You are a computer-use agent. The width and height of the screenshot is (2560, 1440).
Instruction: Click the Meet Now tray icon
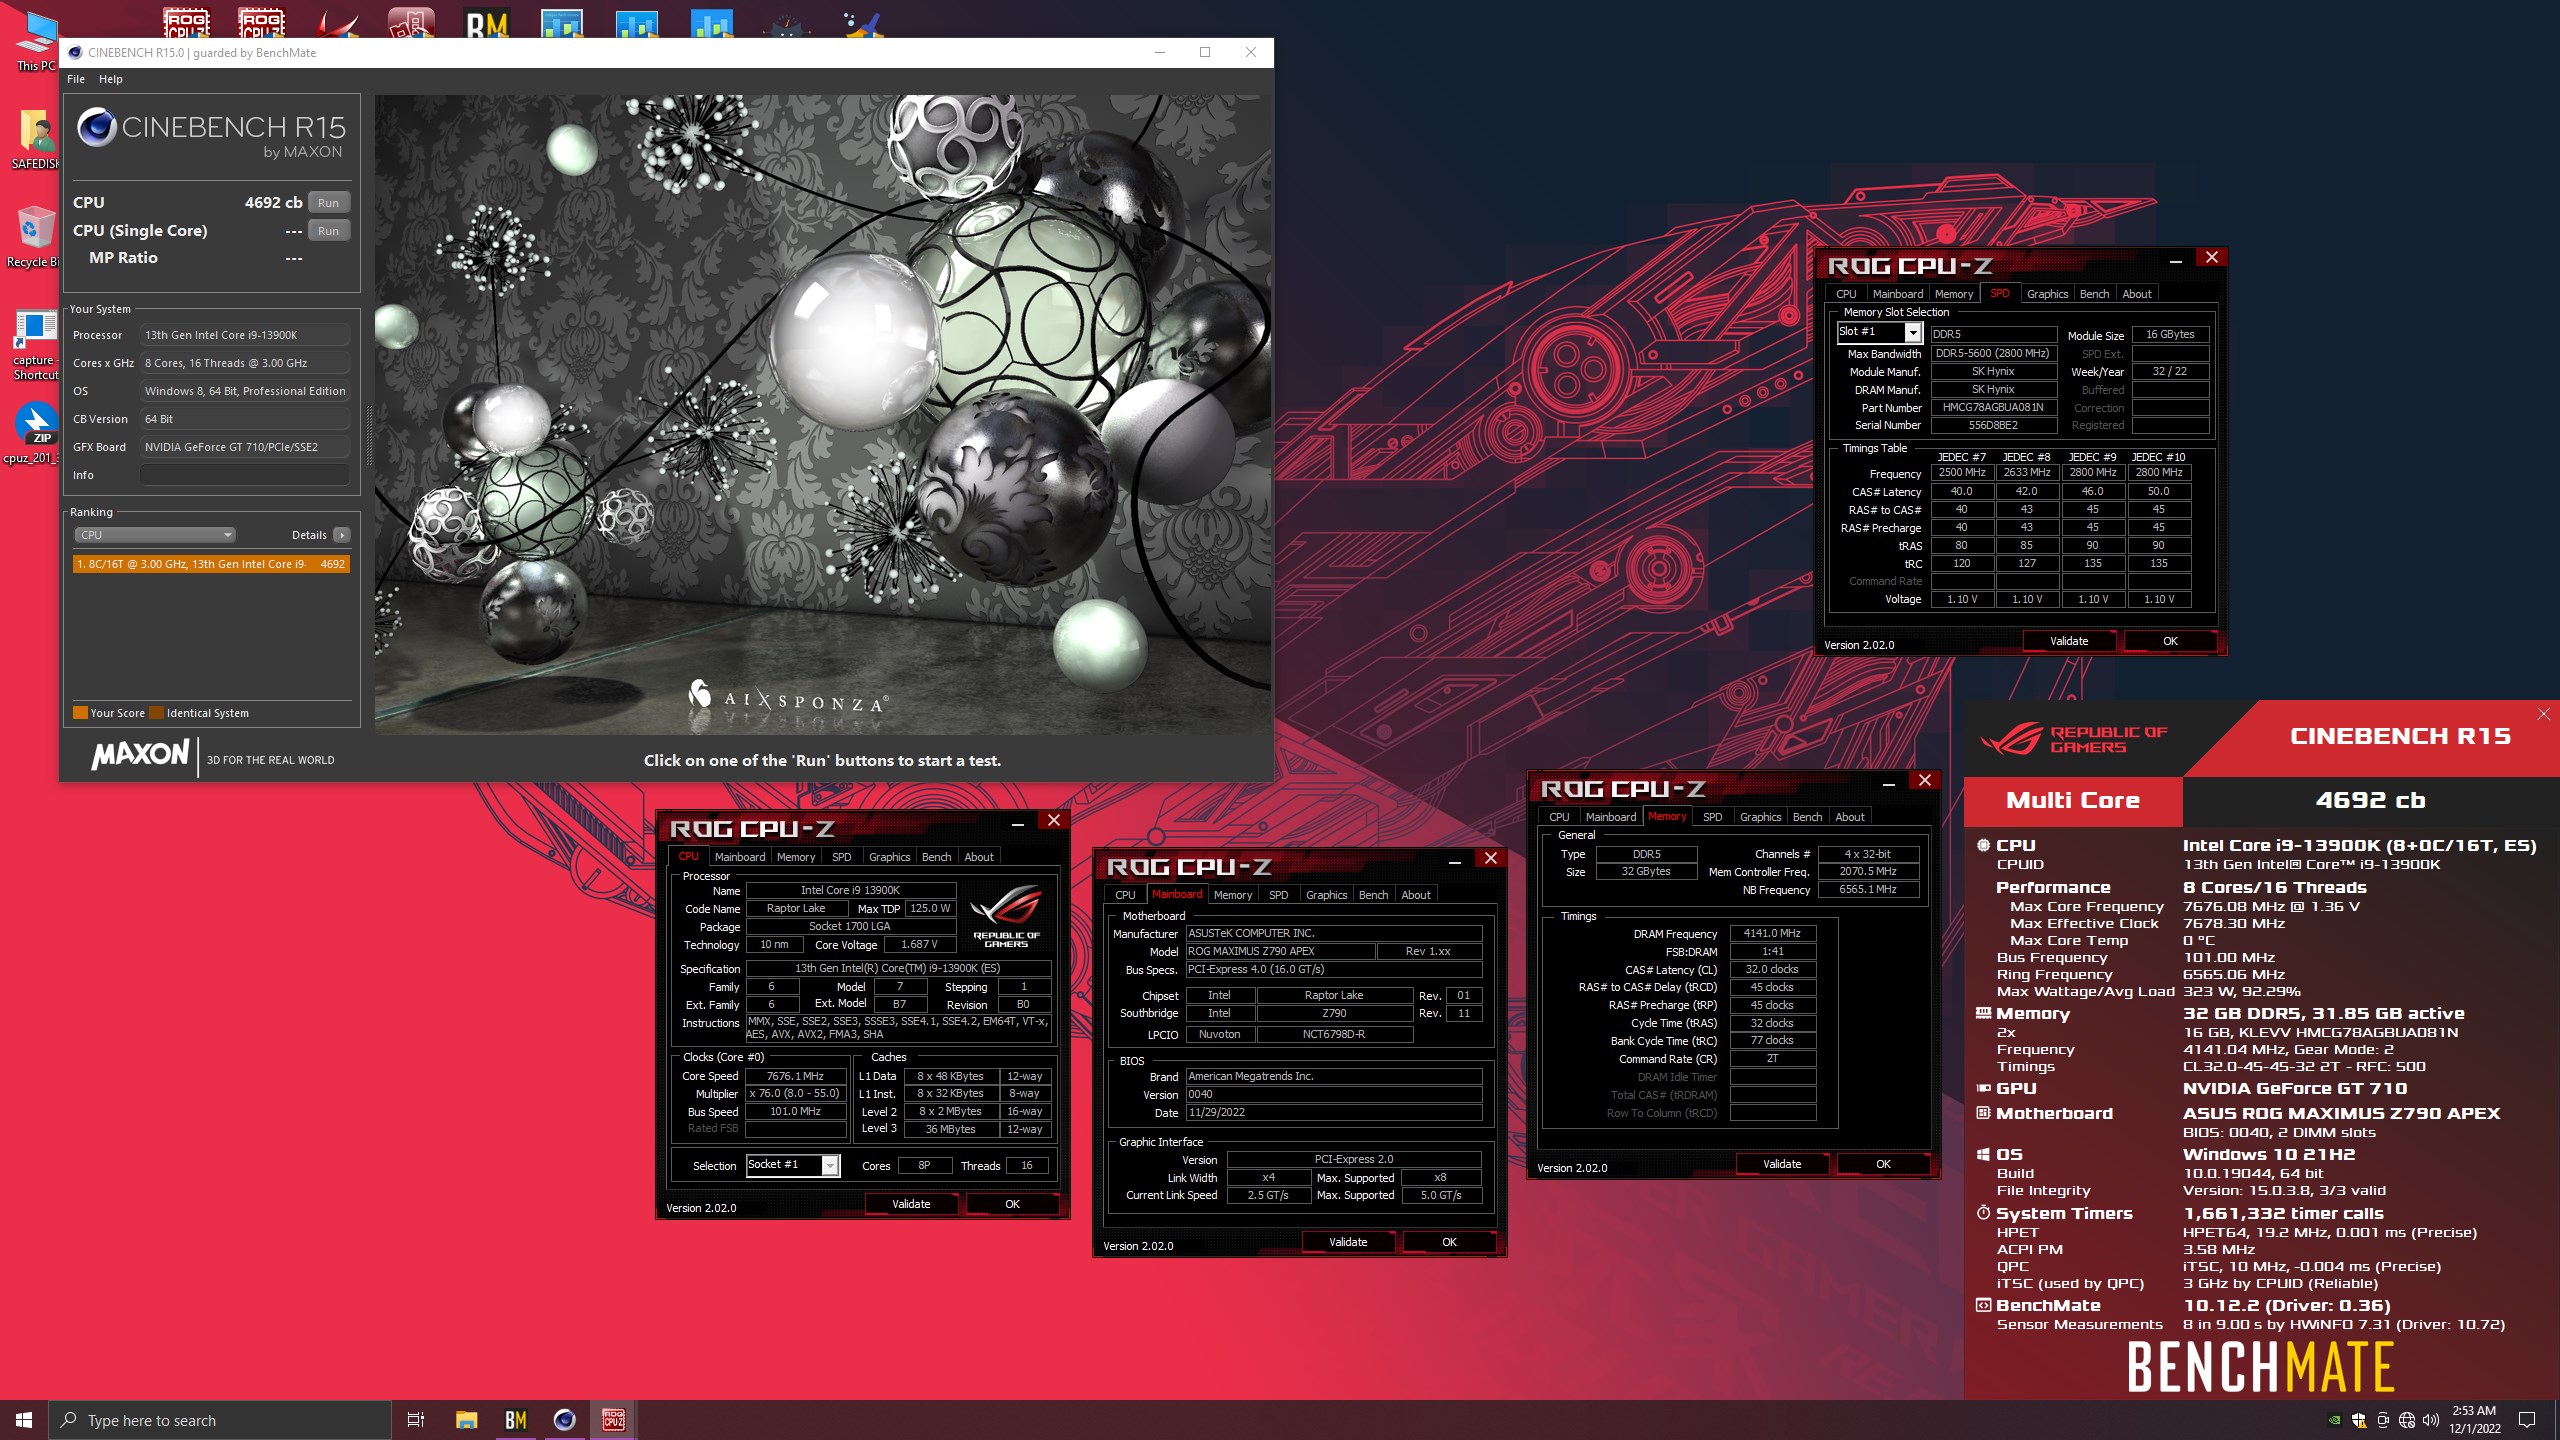(2383, 1420)
